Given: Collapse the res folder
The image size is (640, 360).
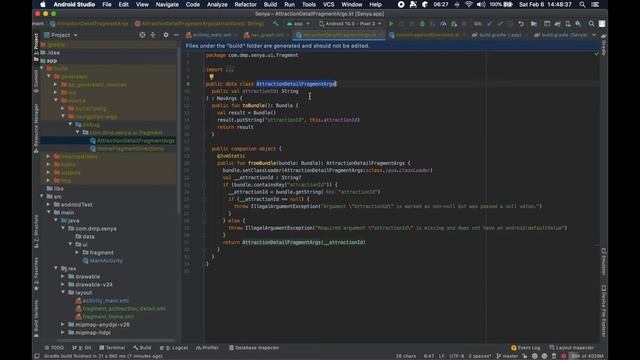Looking at the screenshot, I should (56, 268).
